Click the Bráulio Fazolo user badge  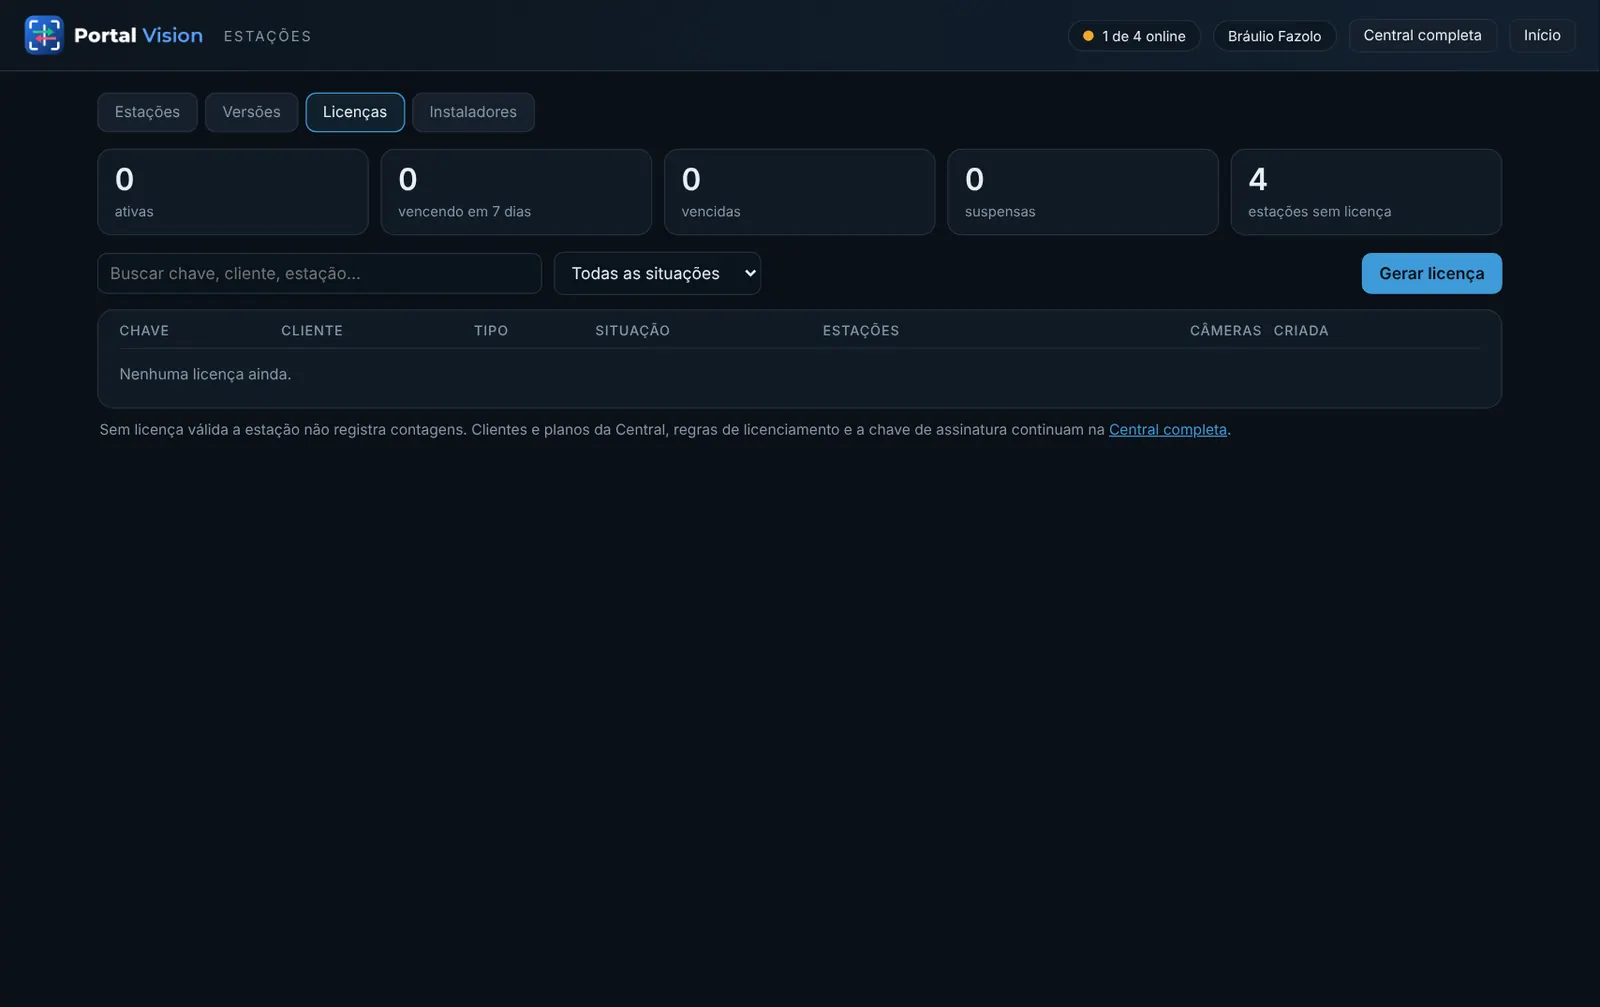[x=1274, y=36]
